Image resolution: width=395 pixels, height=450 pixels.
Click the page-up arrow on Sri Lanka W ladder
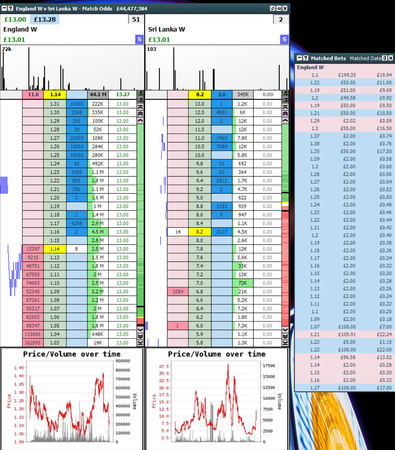(285, 121)
